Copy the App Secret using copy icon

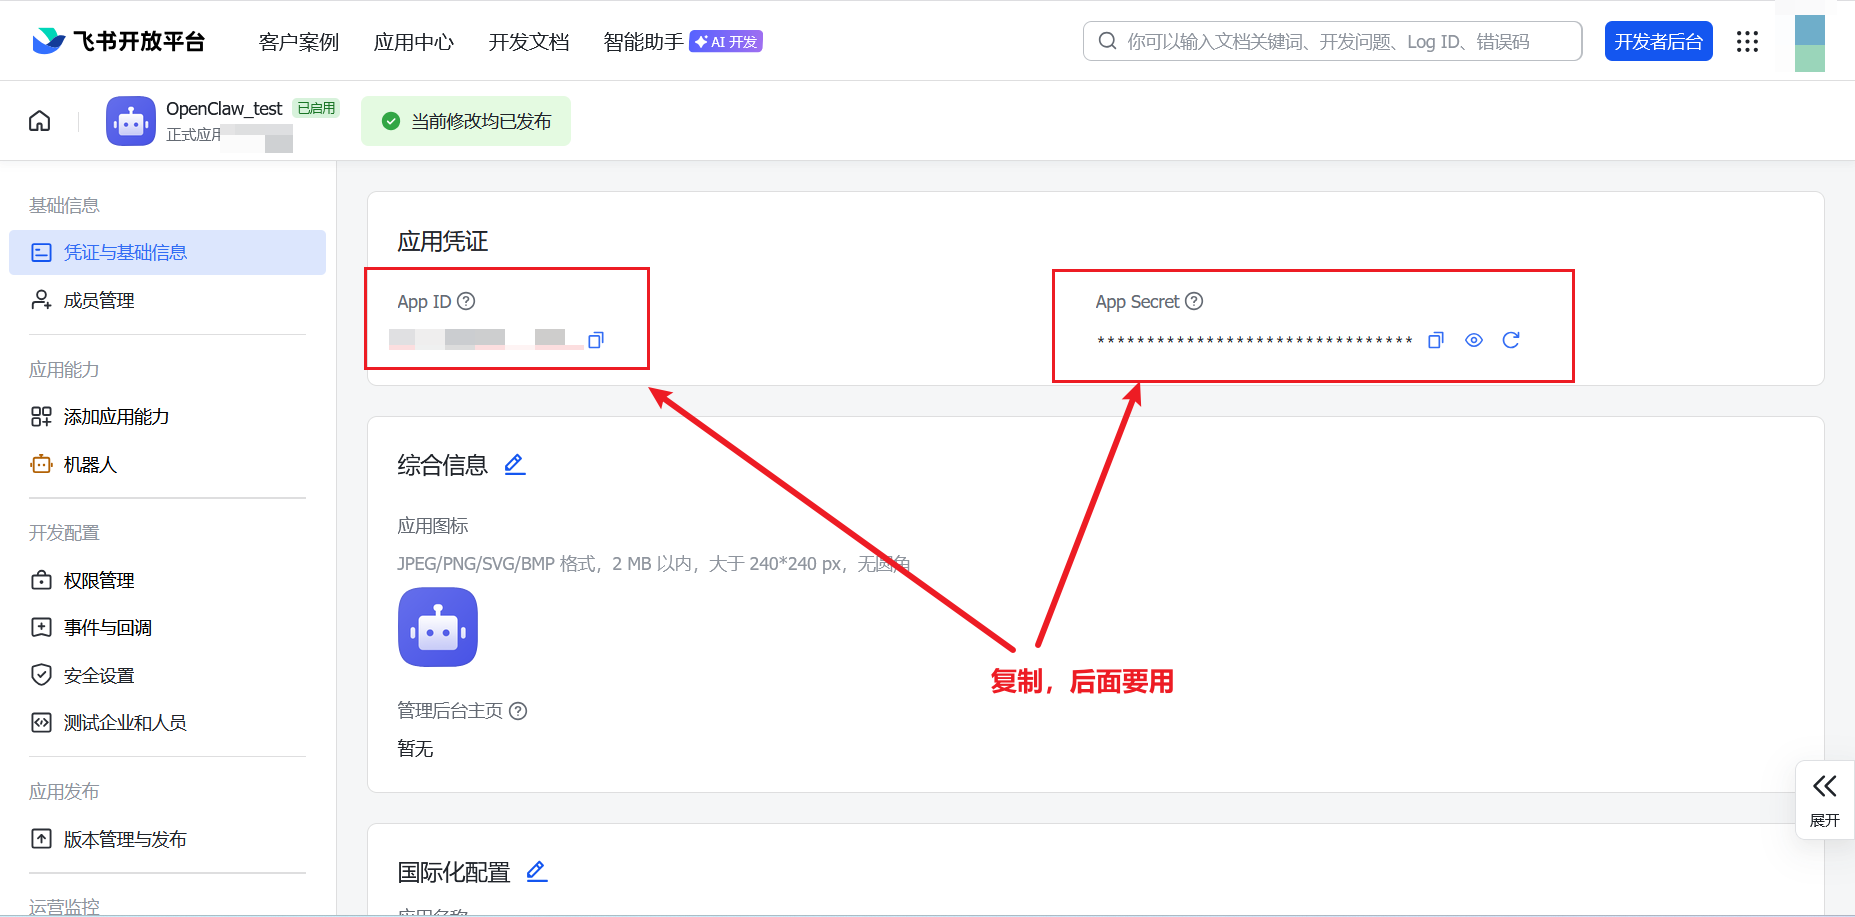tap(1435, 340)
